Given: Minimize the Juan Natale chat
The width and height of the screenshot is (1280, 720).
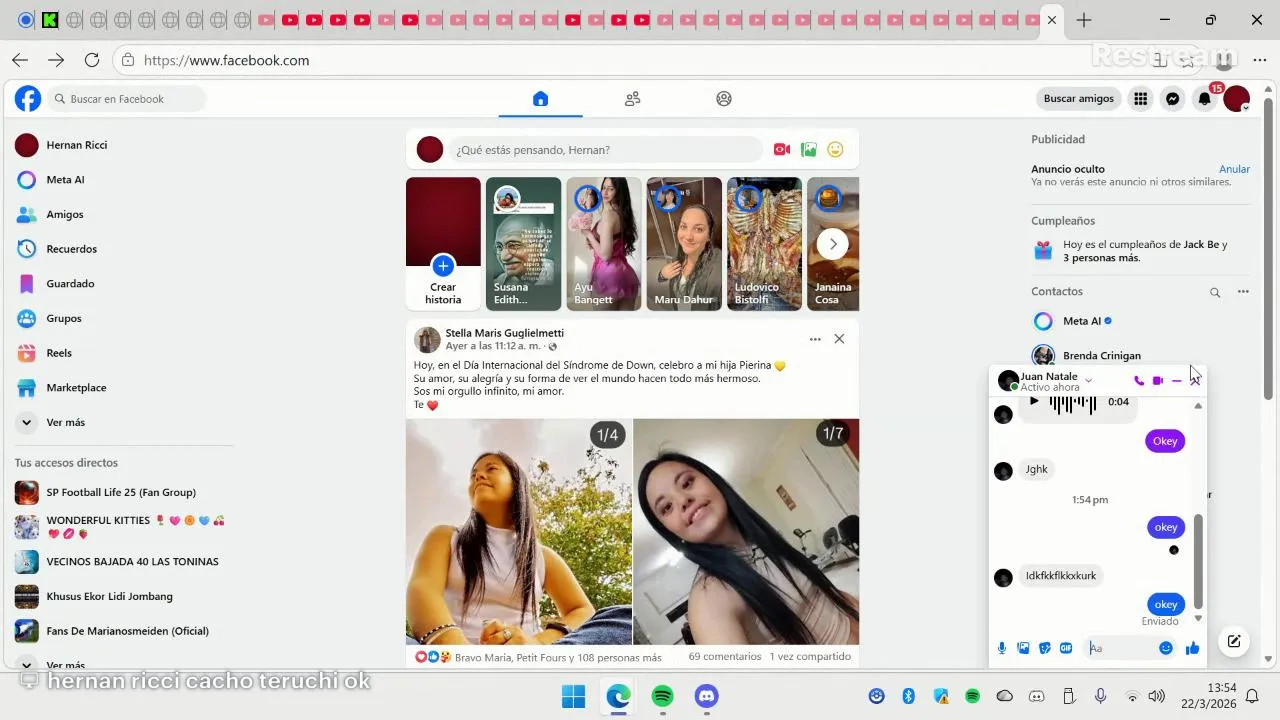Looking at the screenshot, I should coord(1176,381).
